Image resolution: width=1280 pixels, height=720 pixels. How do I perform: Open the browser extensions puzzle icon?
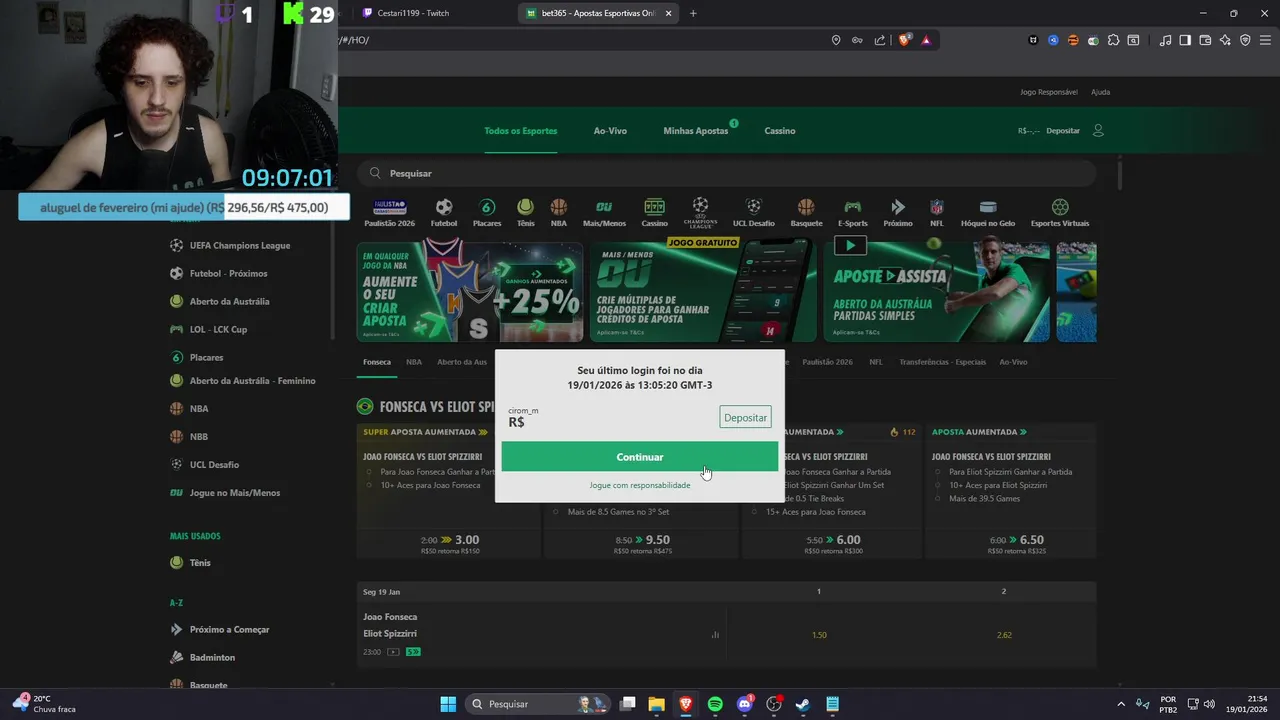pos(1113,40)
